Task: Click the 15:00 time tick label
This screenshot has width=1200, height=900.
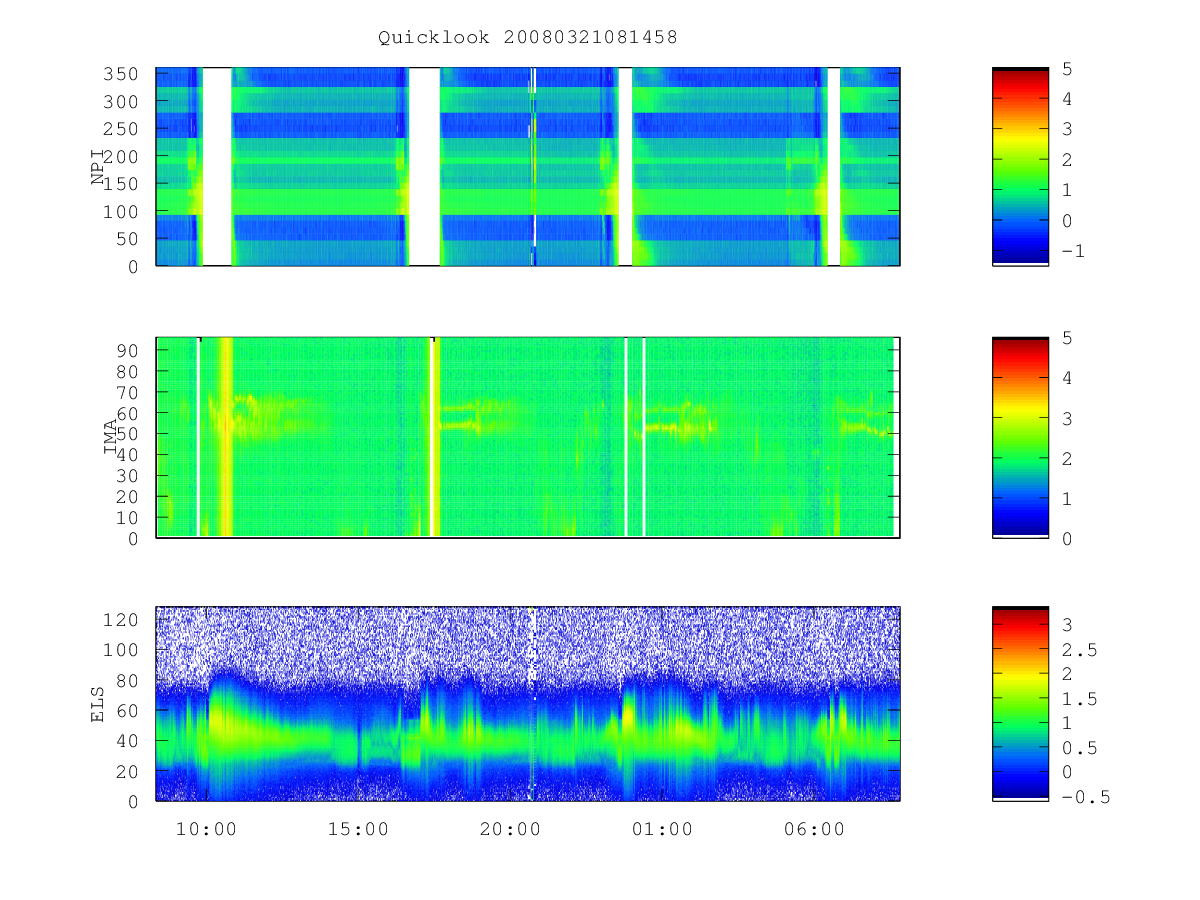Action: click(358, 829)
